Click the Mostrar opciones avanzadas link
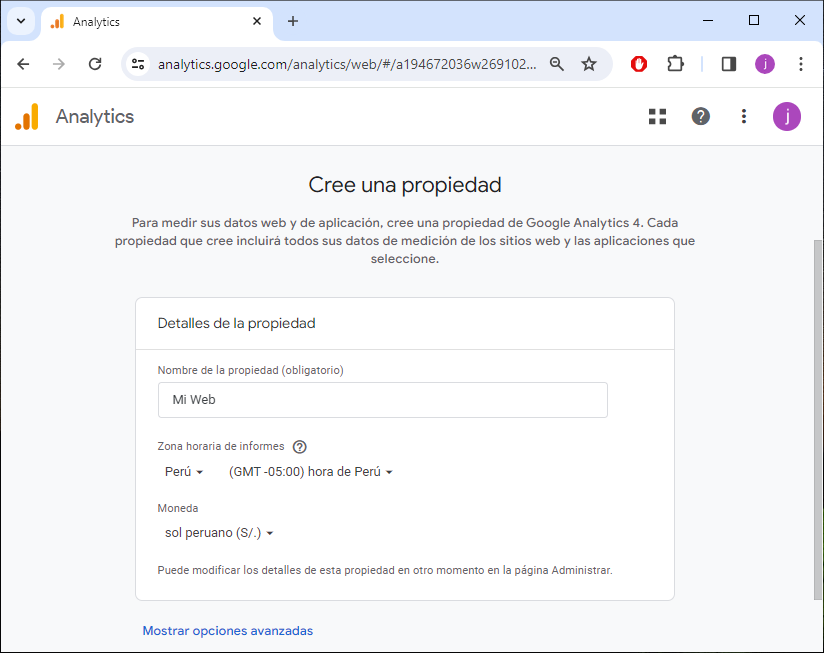 click(228, 631)
